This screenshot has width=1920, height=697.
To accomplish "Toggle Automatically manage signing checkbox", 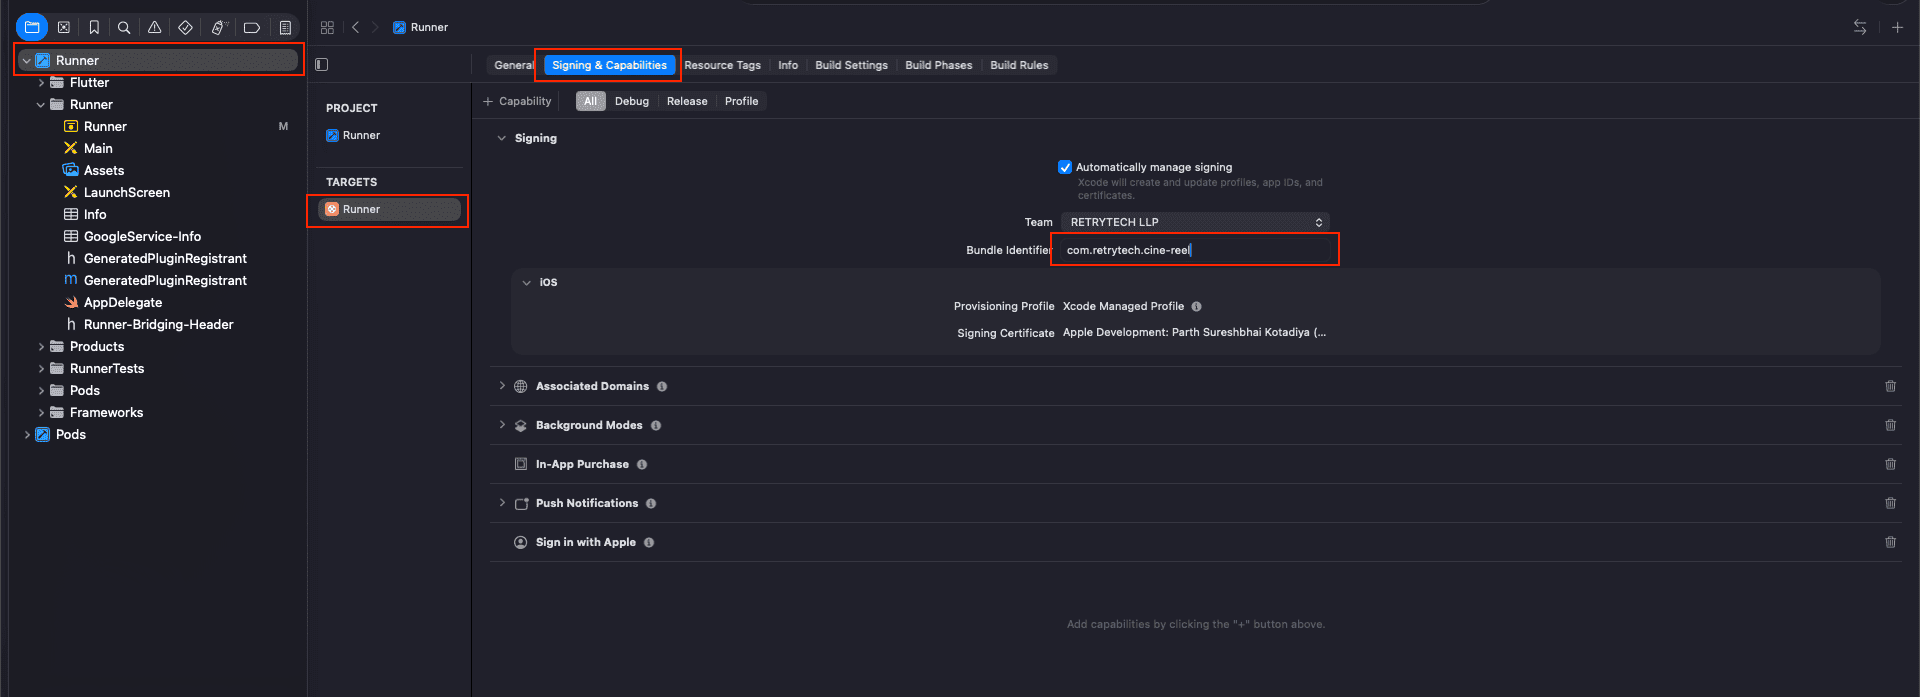I will (x=1065, y=167).
